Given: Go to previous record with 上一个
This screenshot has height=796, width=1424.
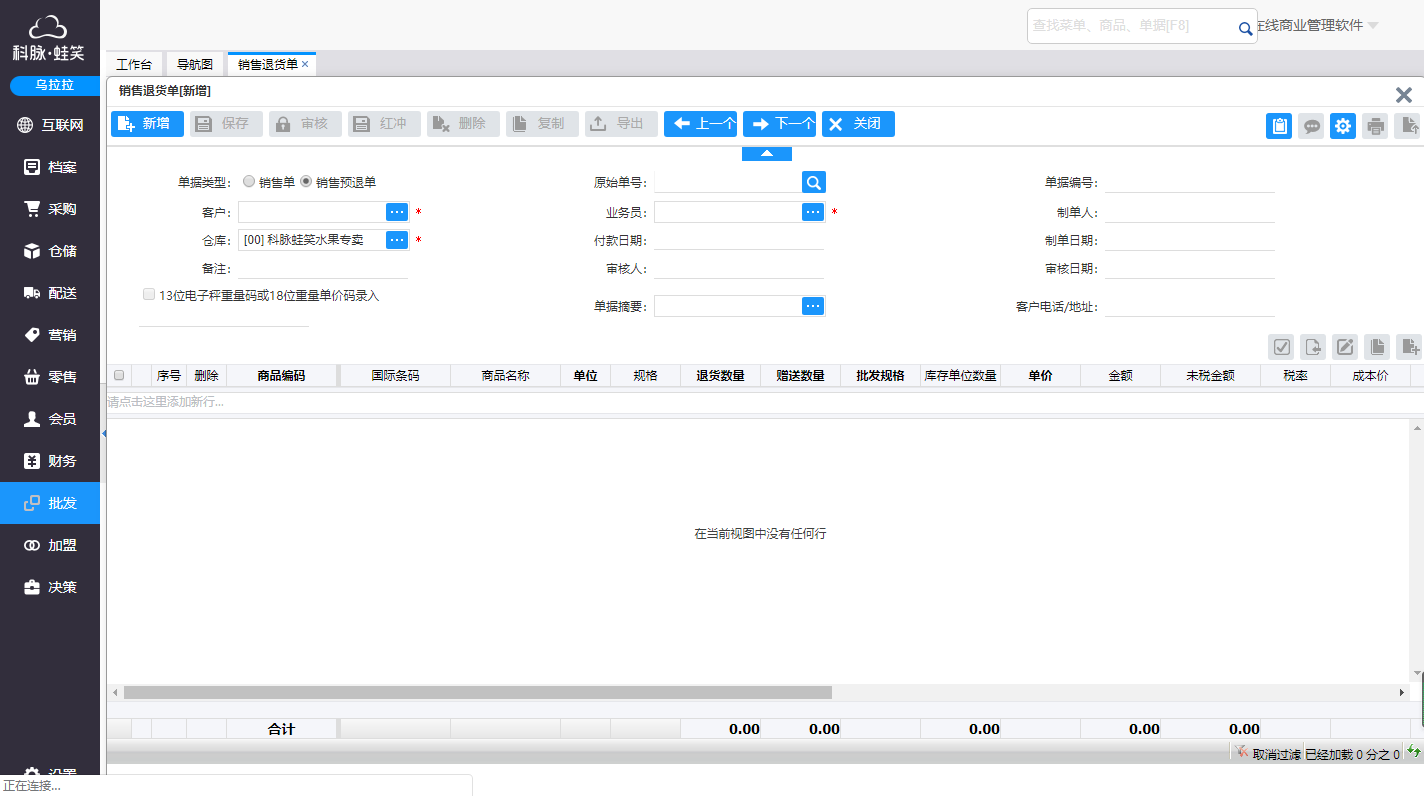Looking at the screenshot, I should coord(700,124).
